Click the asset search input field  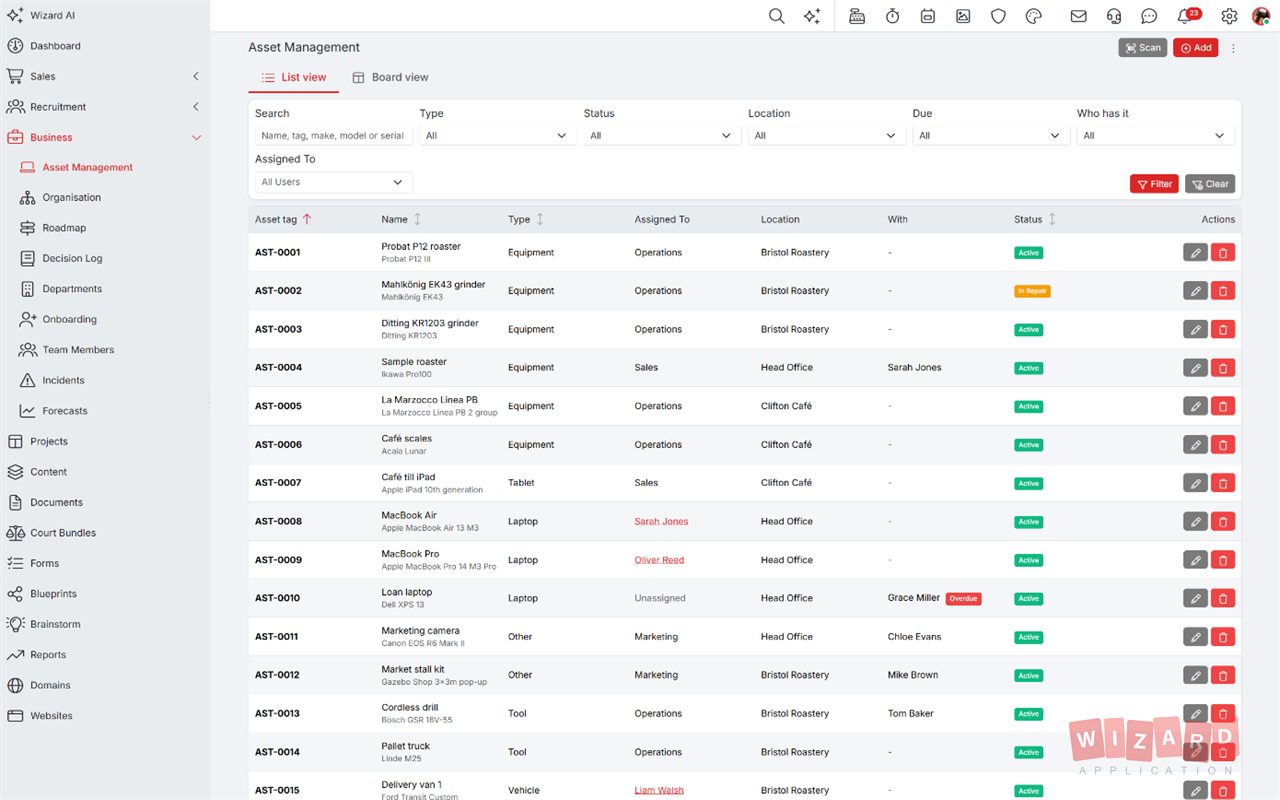(334, 135)
